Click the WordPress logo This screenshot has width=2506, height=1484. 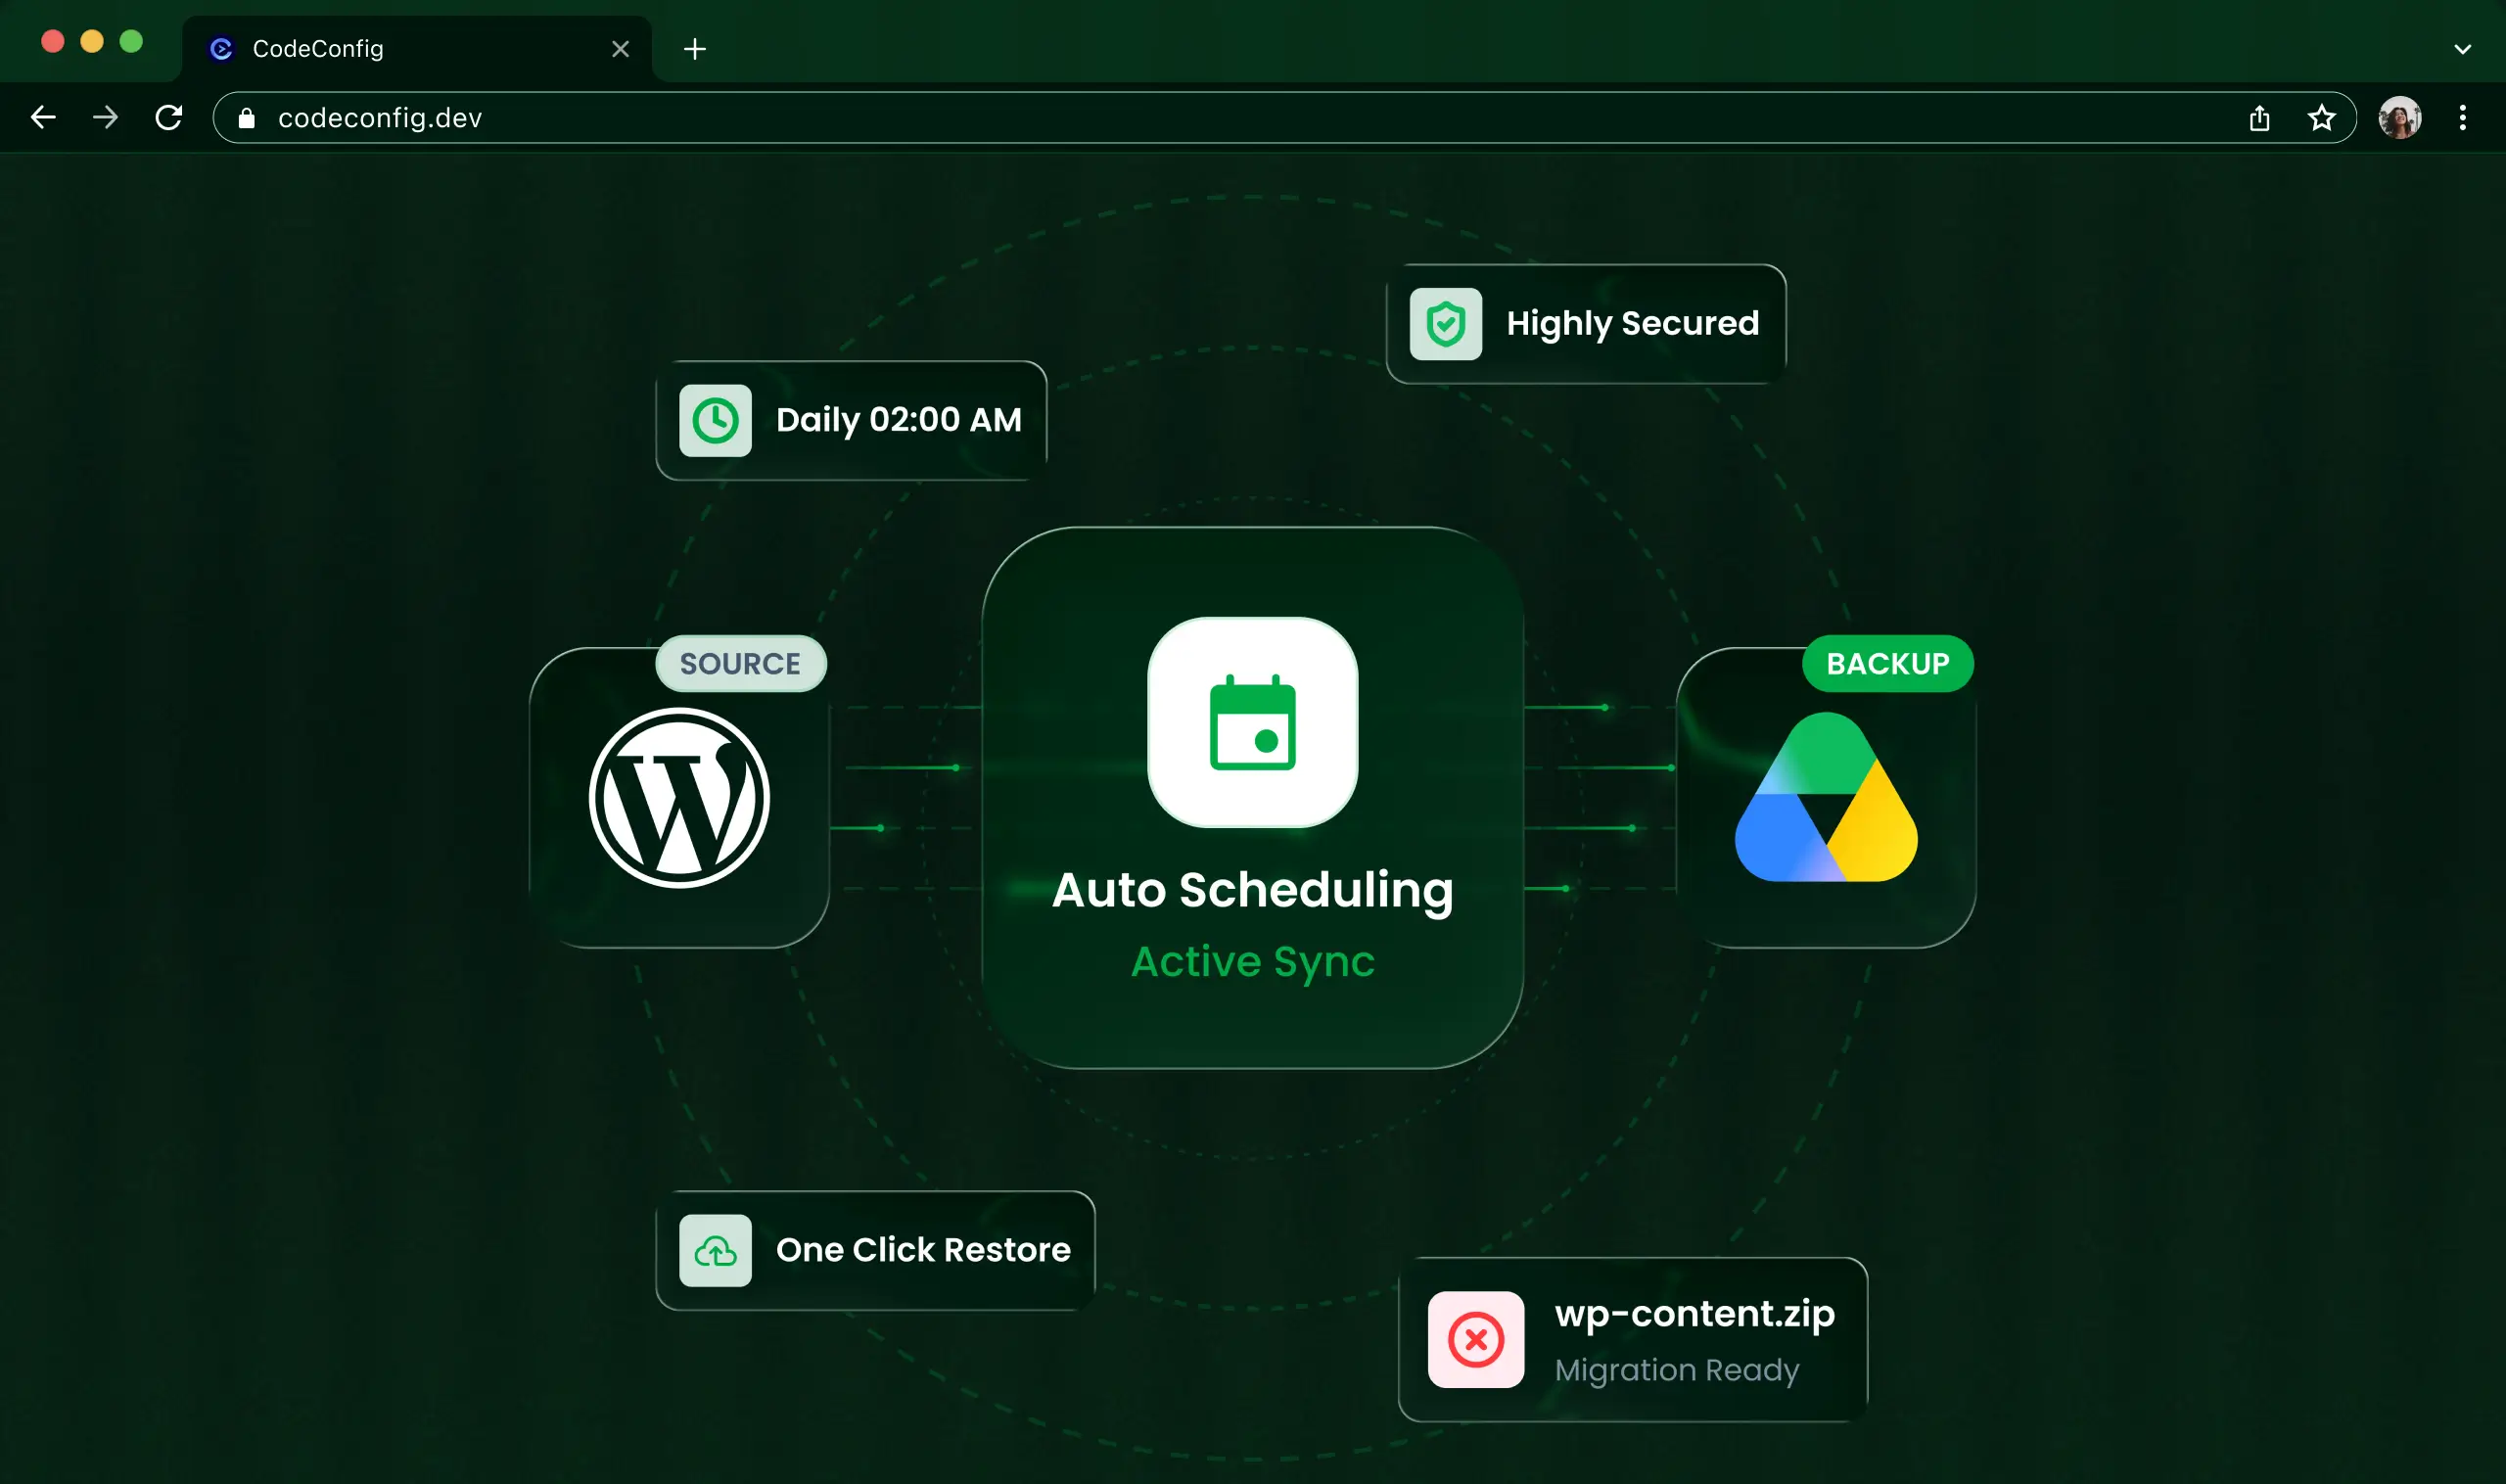point(679,798)
